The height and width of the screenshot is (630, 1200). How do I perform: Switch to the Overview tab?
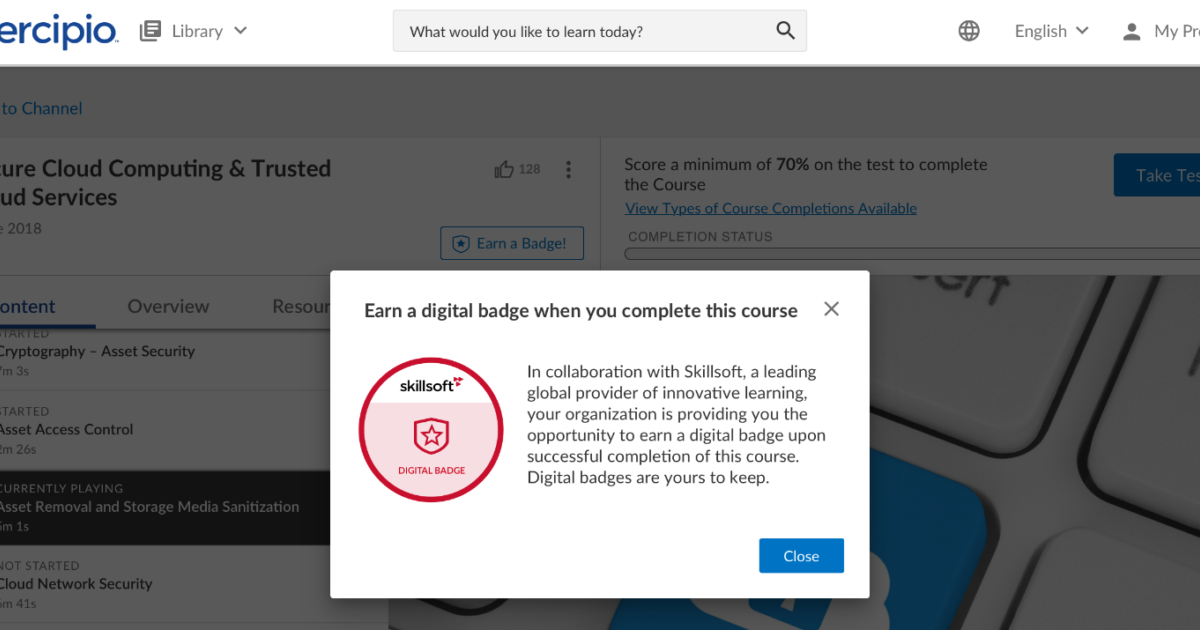tap(168, 306)
